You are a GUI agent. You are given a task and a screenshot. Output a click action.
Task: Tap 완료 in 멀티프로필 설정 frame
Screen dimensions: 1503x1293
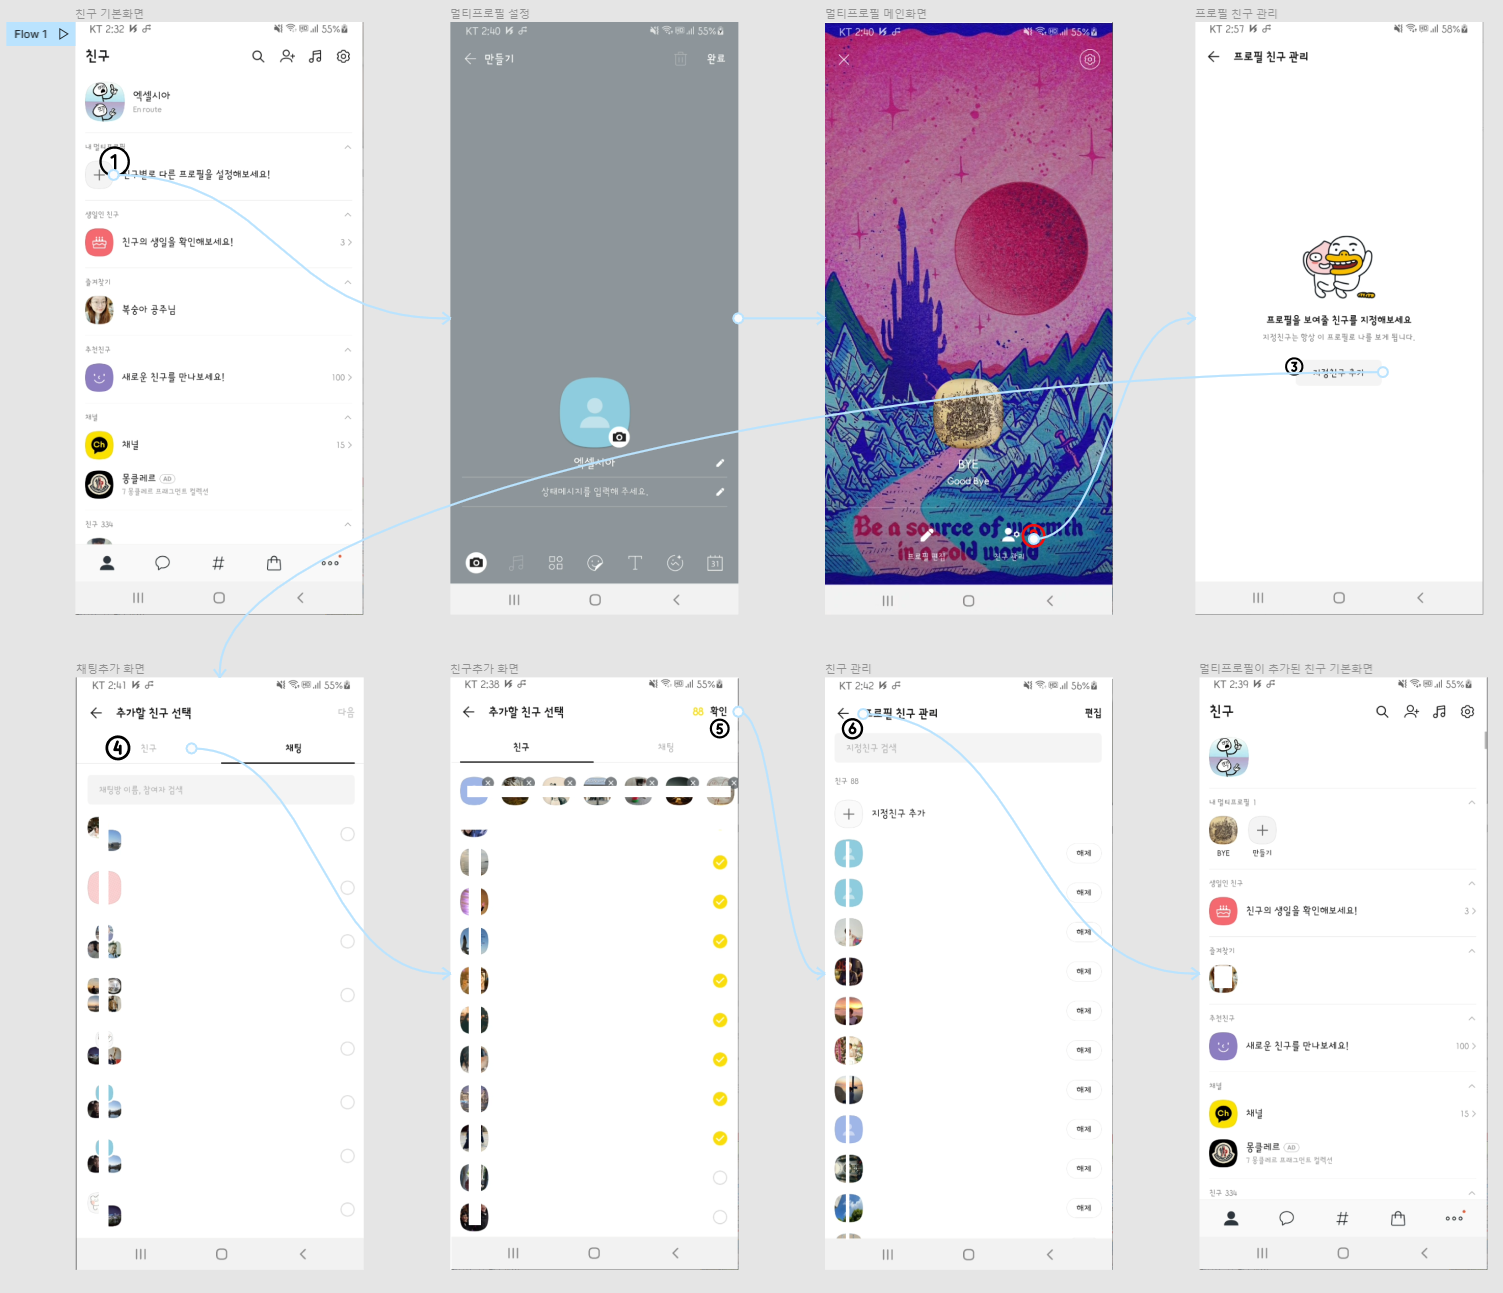[x=716, y=59]
